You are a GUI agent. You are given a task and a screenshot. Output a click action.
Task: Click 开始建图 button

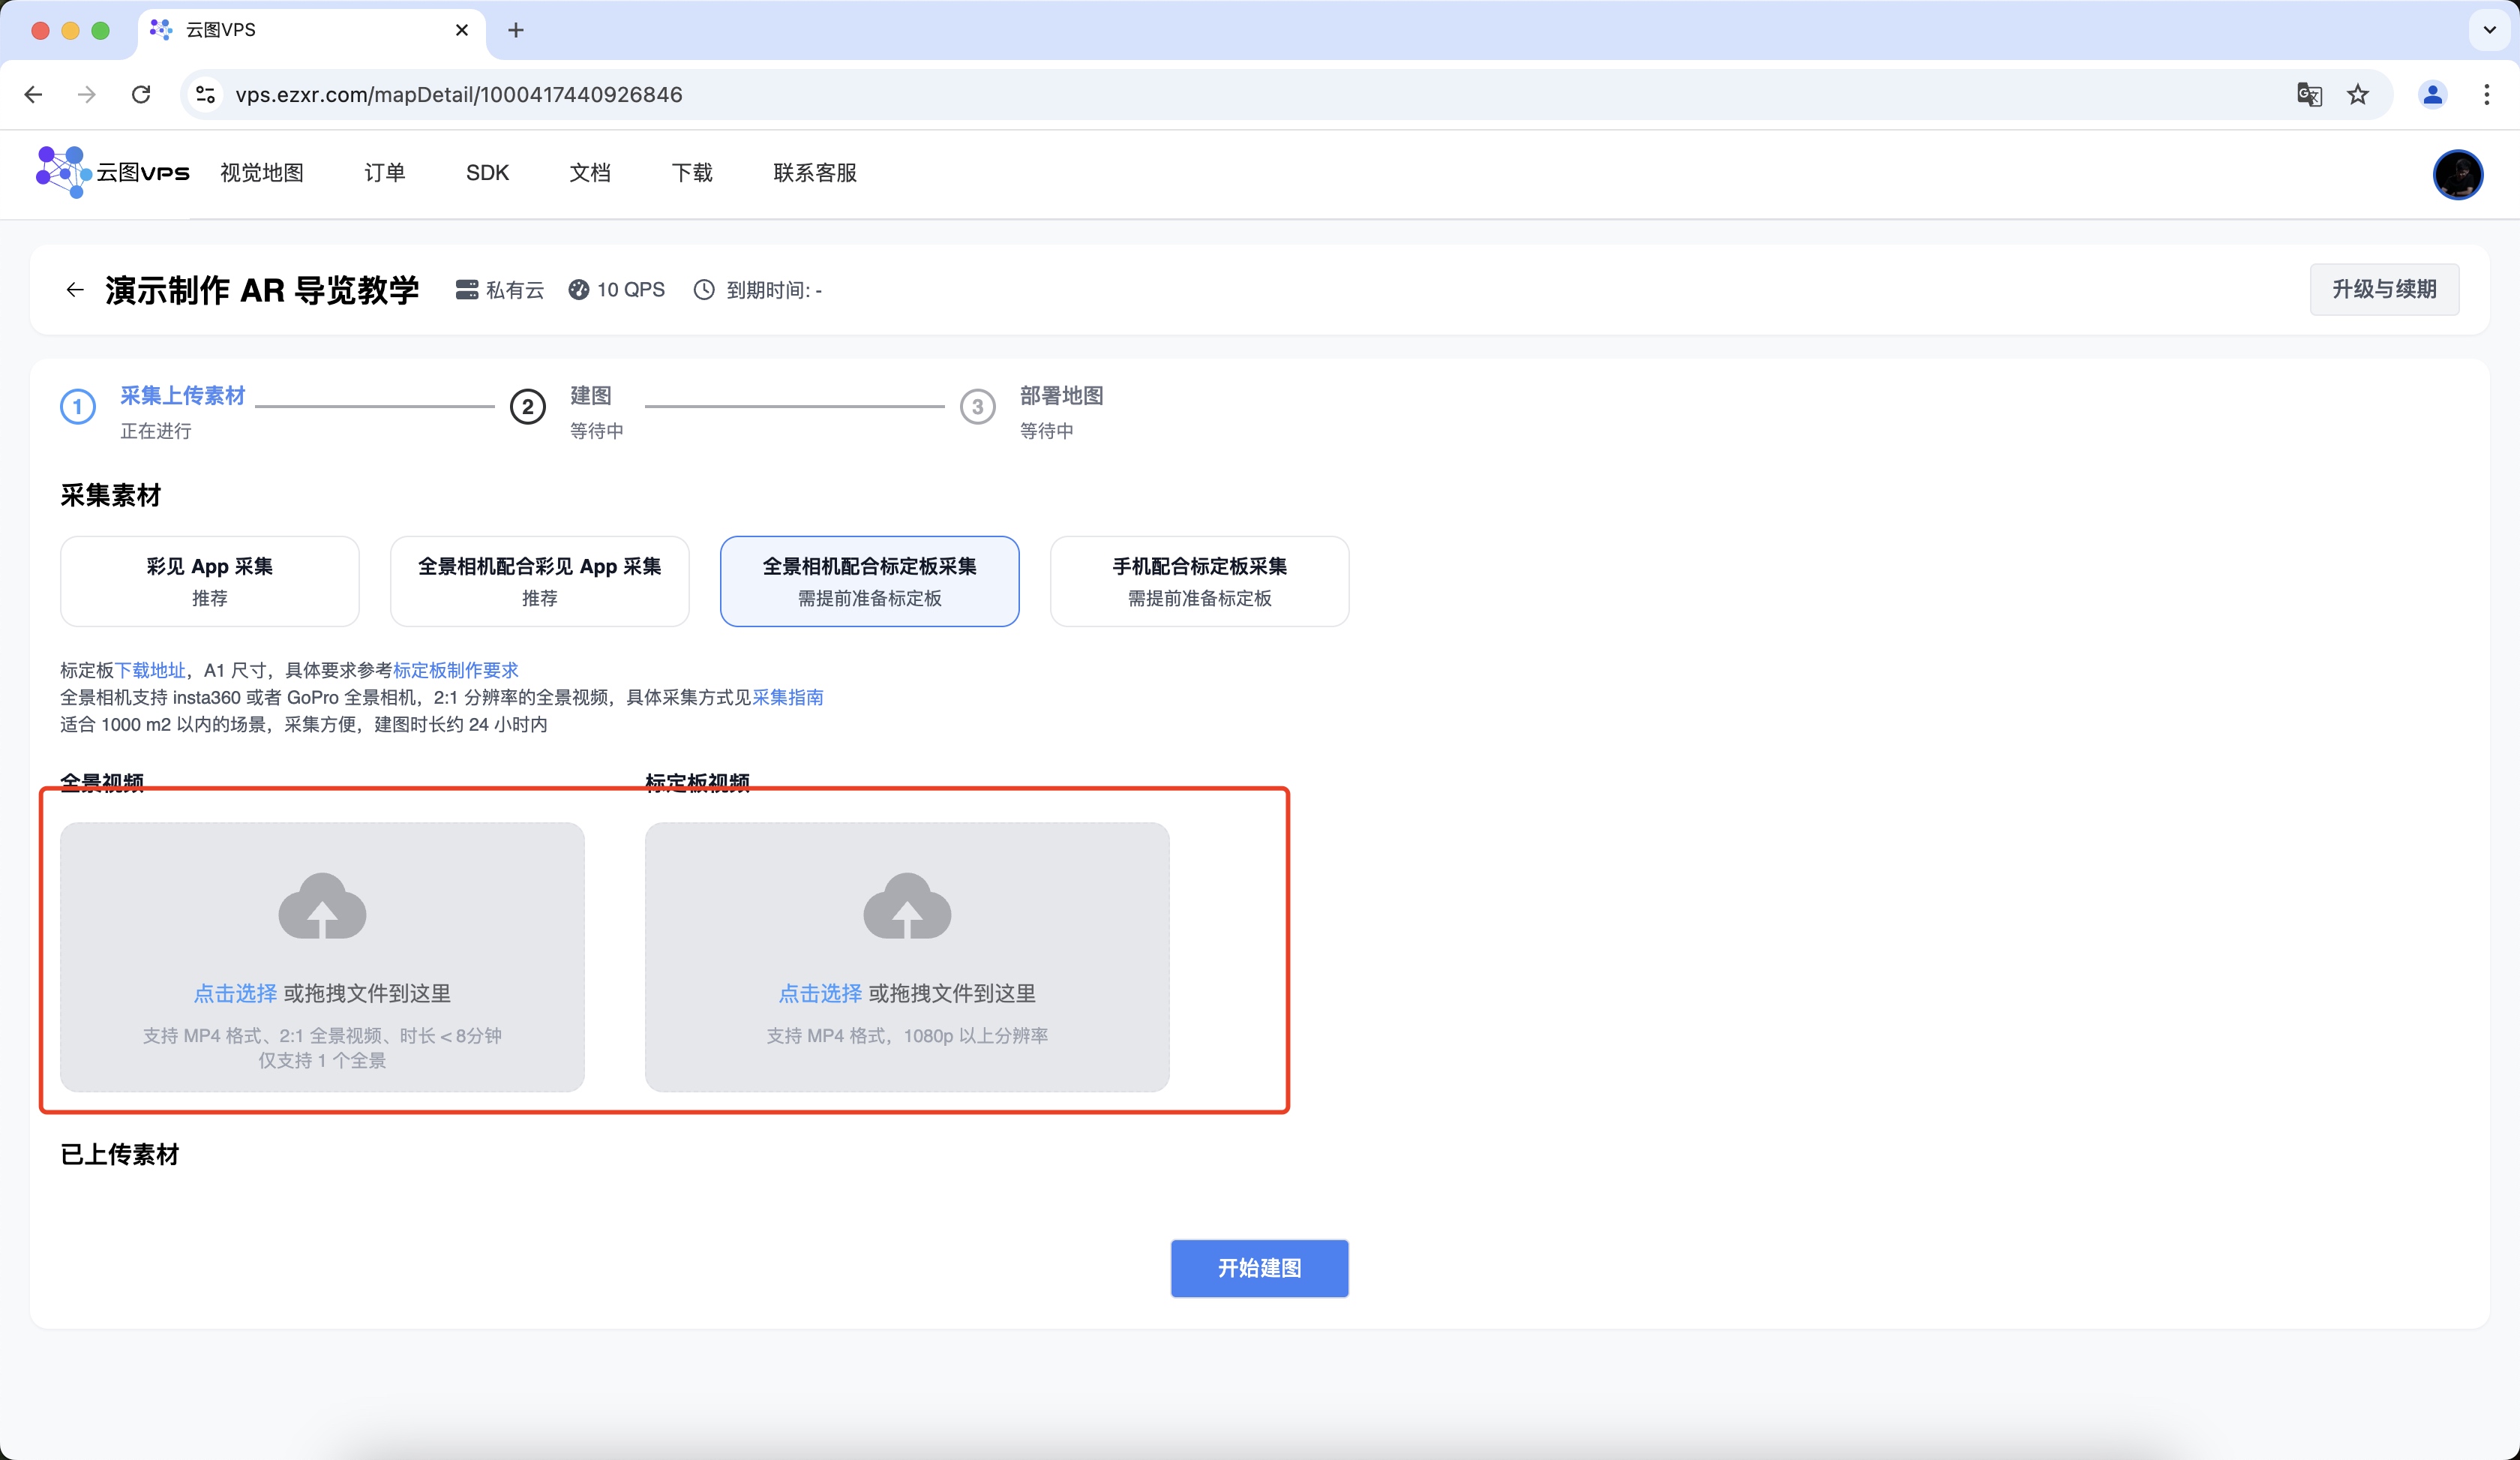pos(1260,1268)
